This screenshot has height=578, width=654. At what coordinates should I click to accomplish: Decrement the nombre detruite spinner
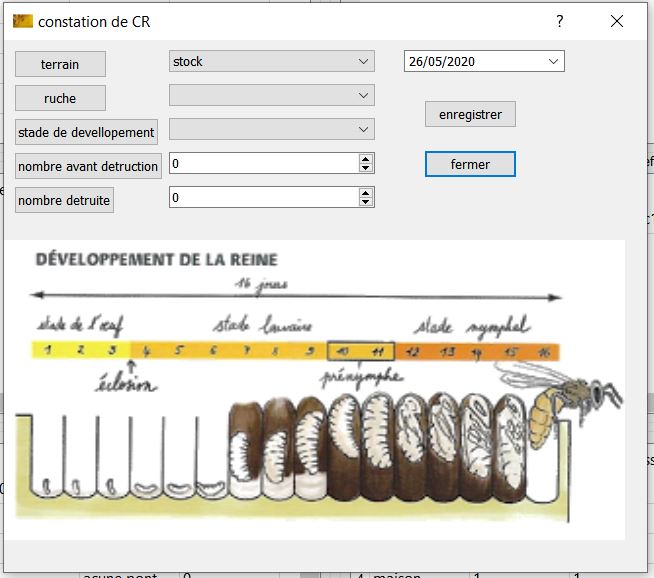pos(366,202)
